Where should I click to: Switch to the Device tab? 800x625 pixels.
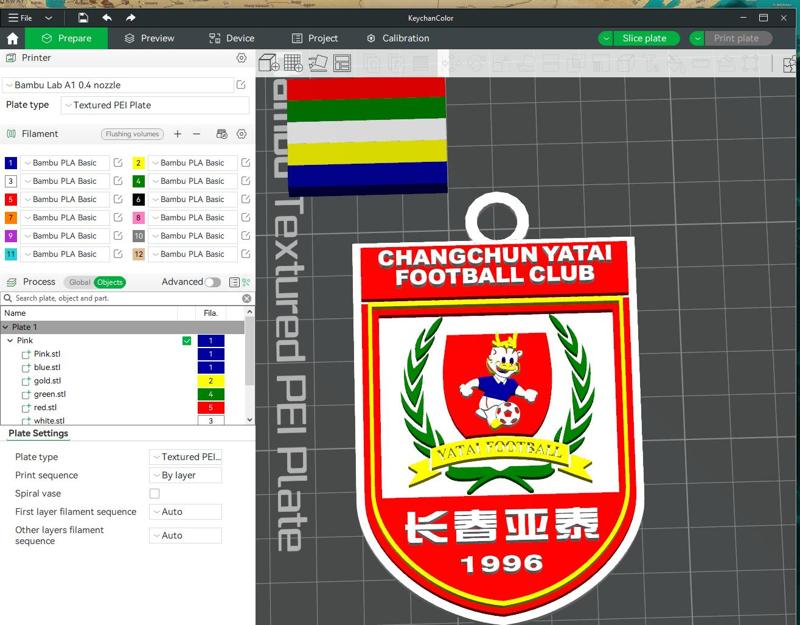pyautogui.click(x=231, y=38)
